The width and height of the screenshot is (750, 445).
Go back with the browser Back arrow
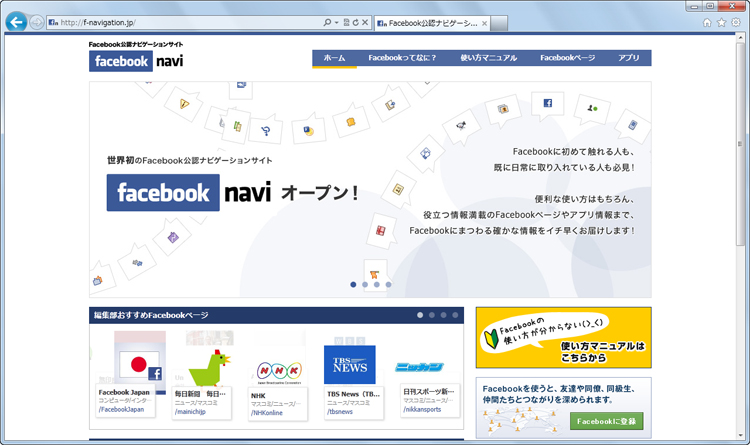point(16,22)
